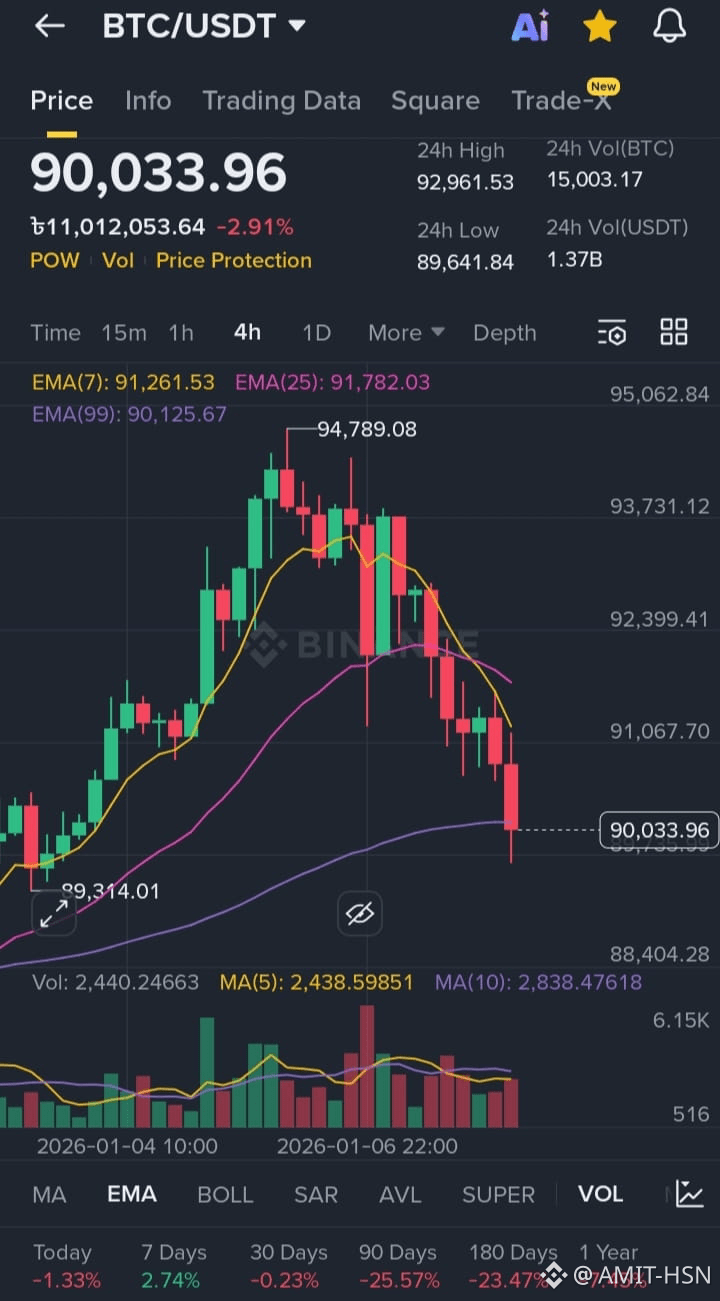Select the Time chart interval
Image resolution: width=720 pixels, height=1301 pixels.
(x=55, y=333)
